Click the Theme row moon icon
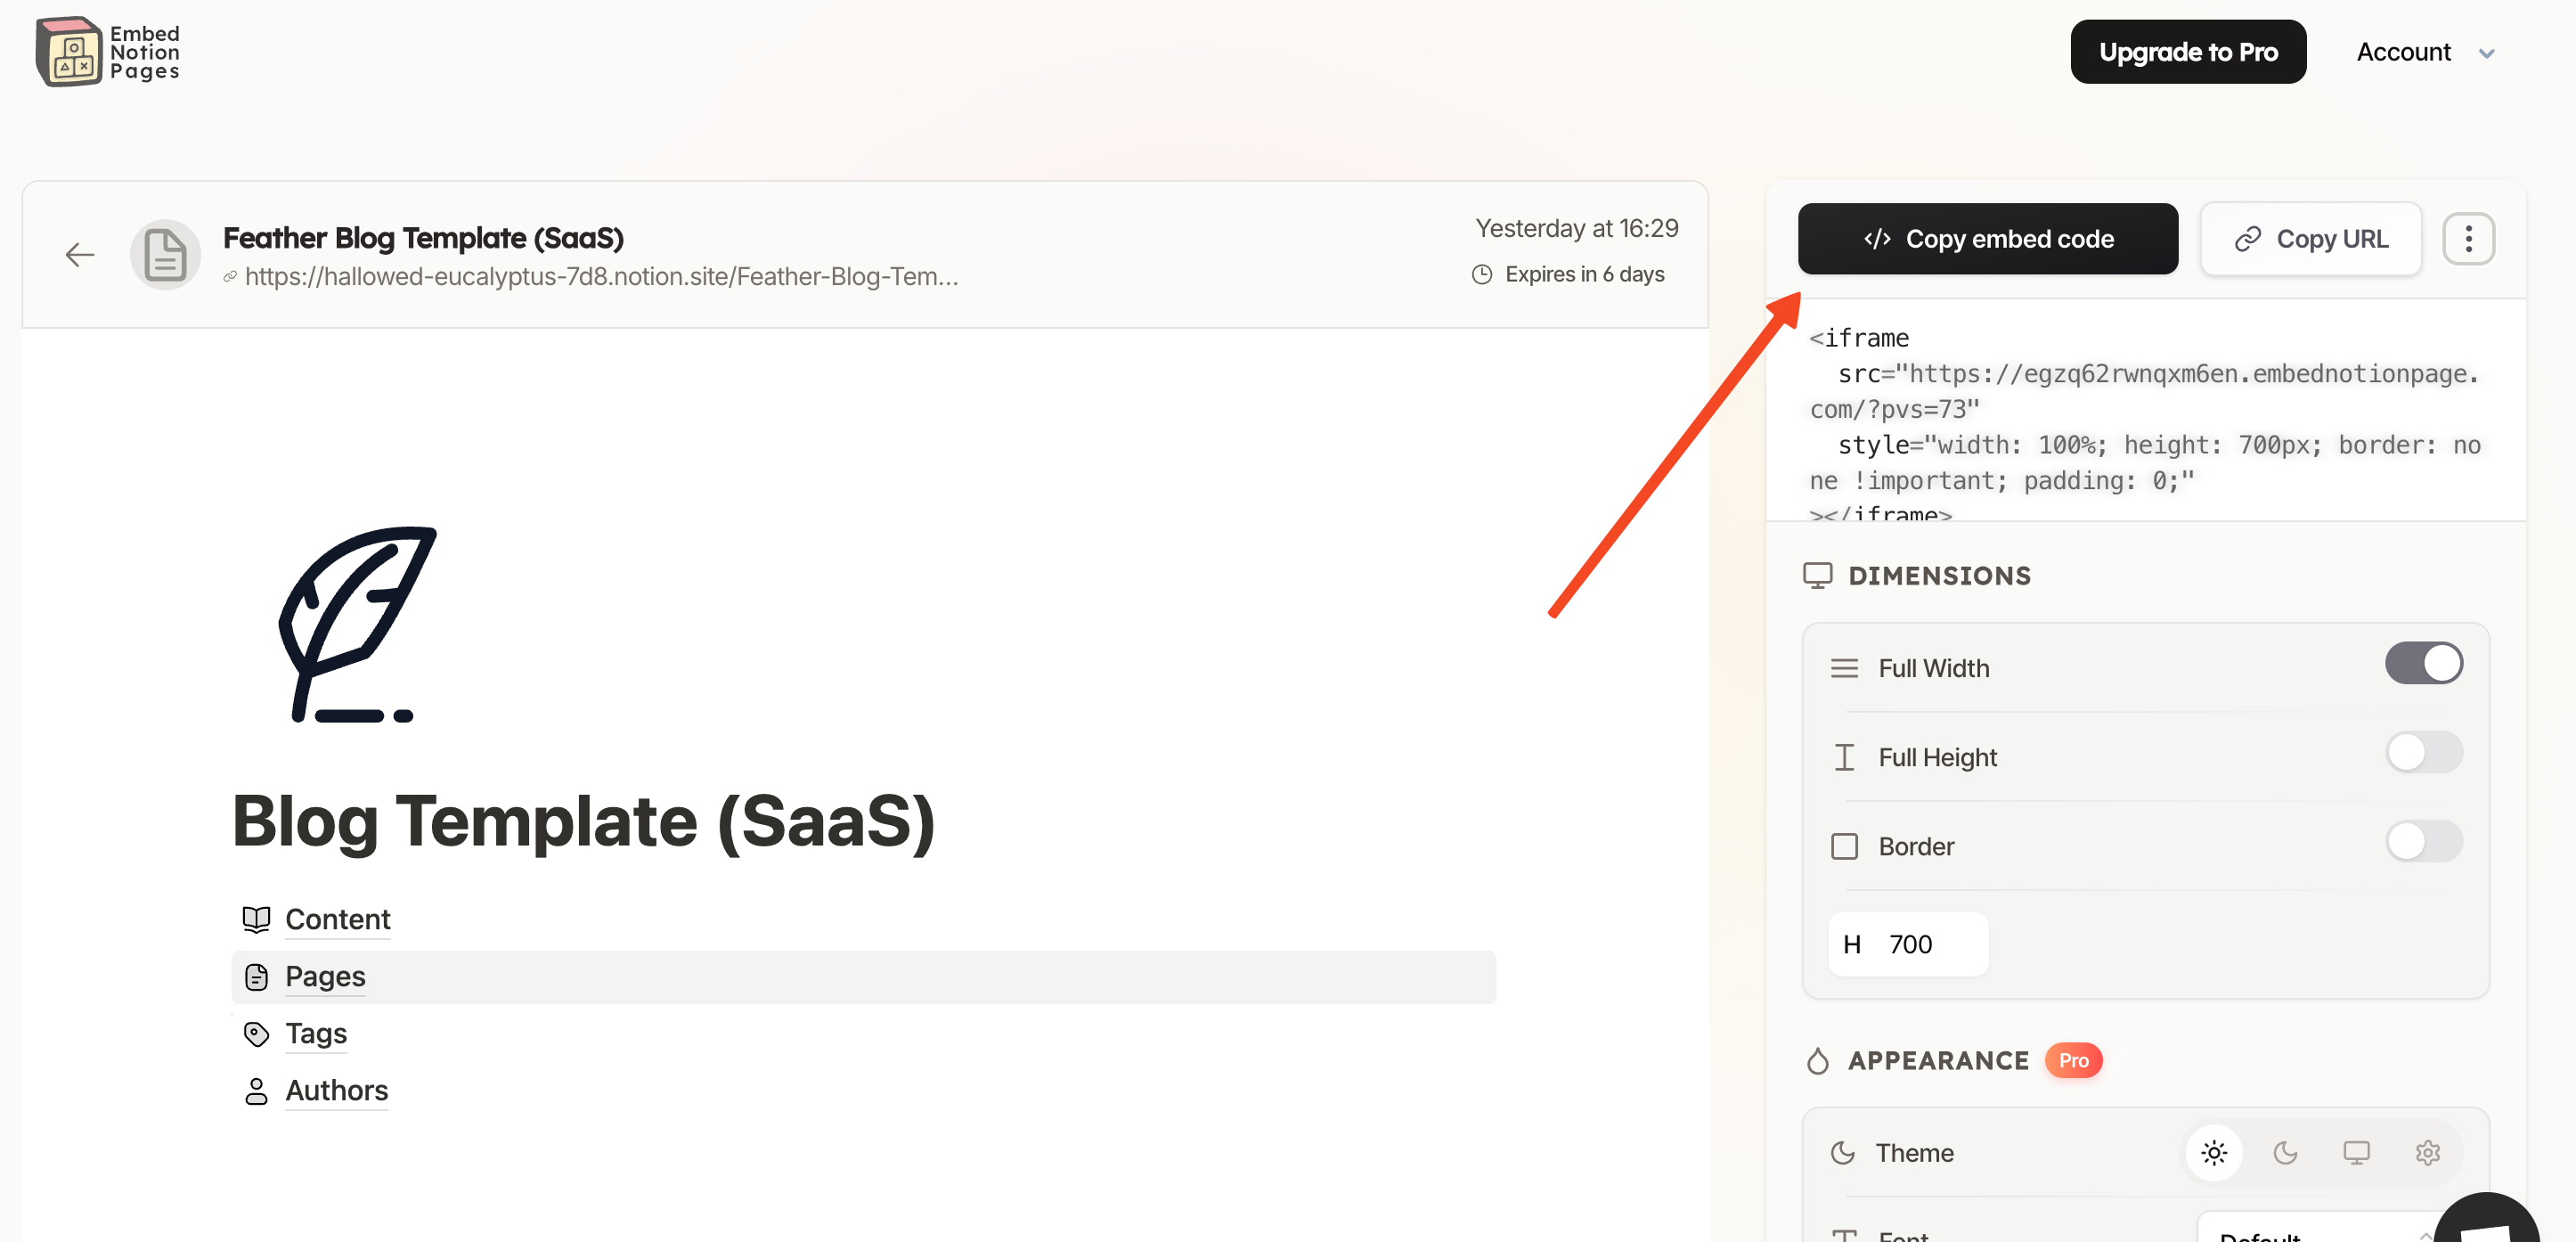 click(x=1842, y=1153)
